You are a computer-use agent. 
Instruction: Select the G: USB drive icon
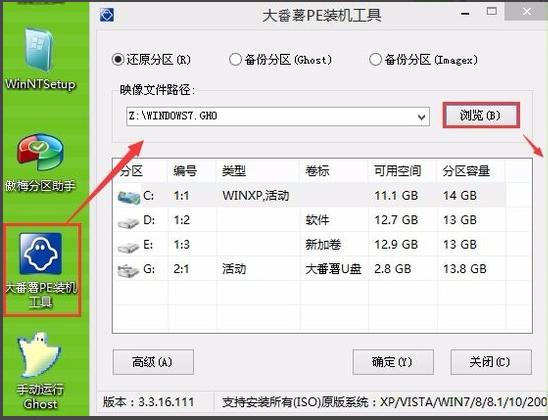point(128,270)
